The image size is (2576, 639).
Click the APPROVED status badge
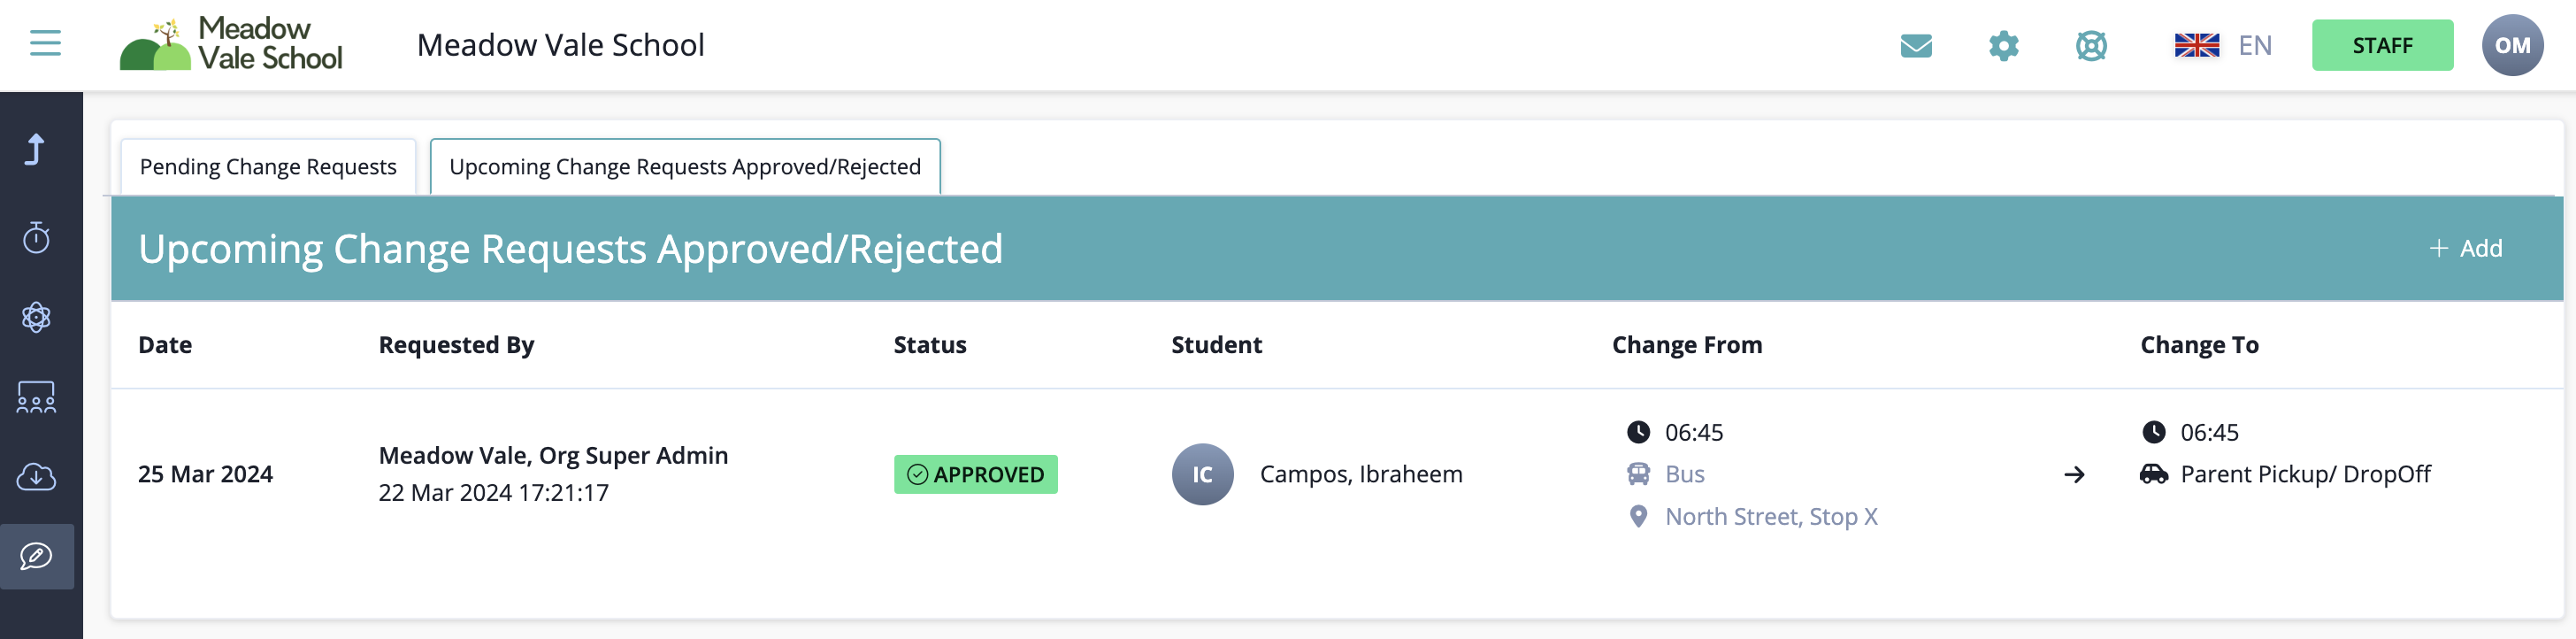(x=975, y=474)
